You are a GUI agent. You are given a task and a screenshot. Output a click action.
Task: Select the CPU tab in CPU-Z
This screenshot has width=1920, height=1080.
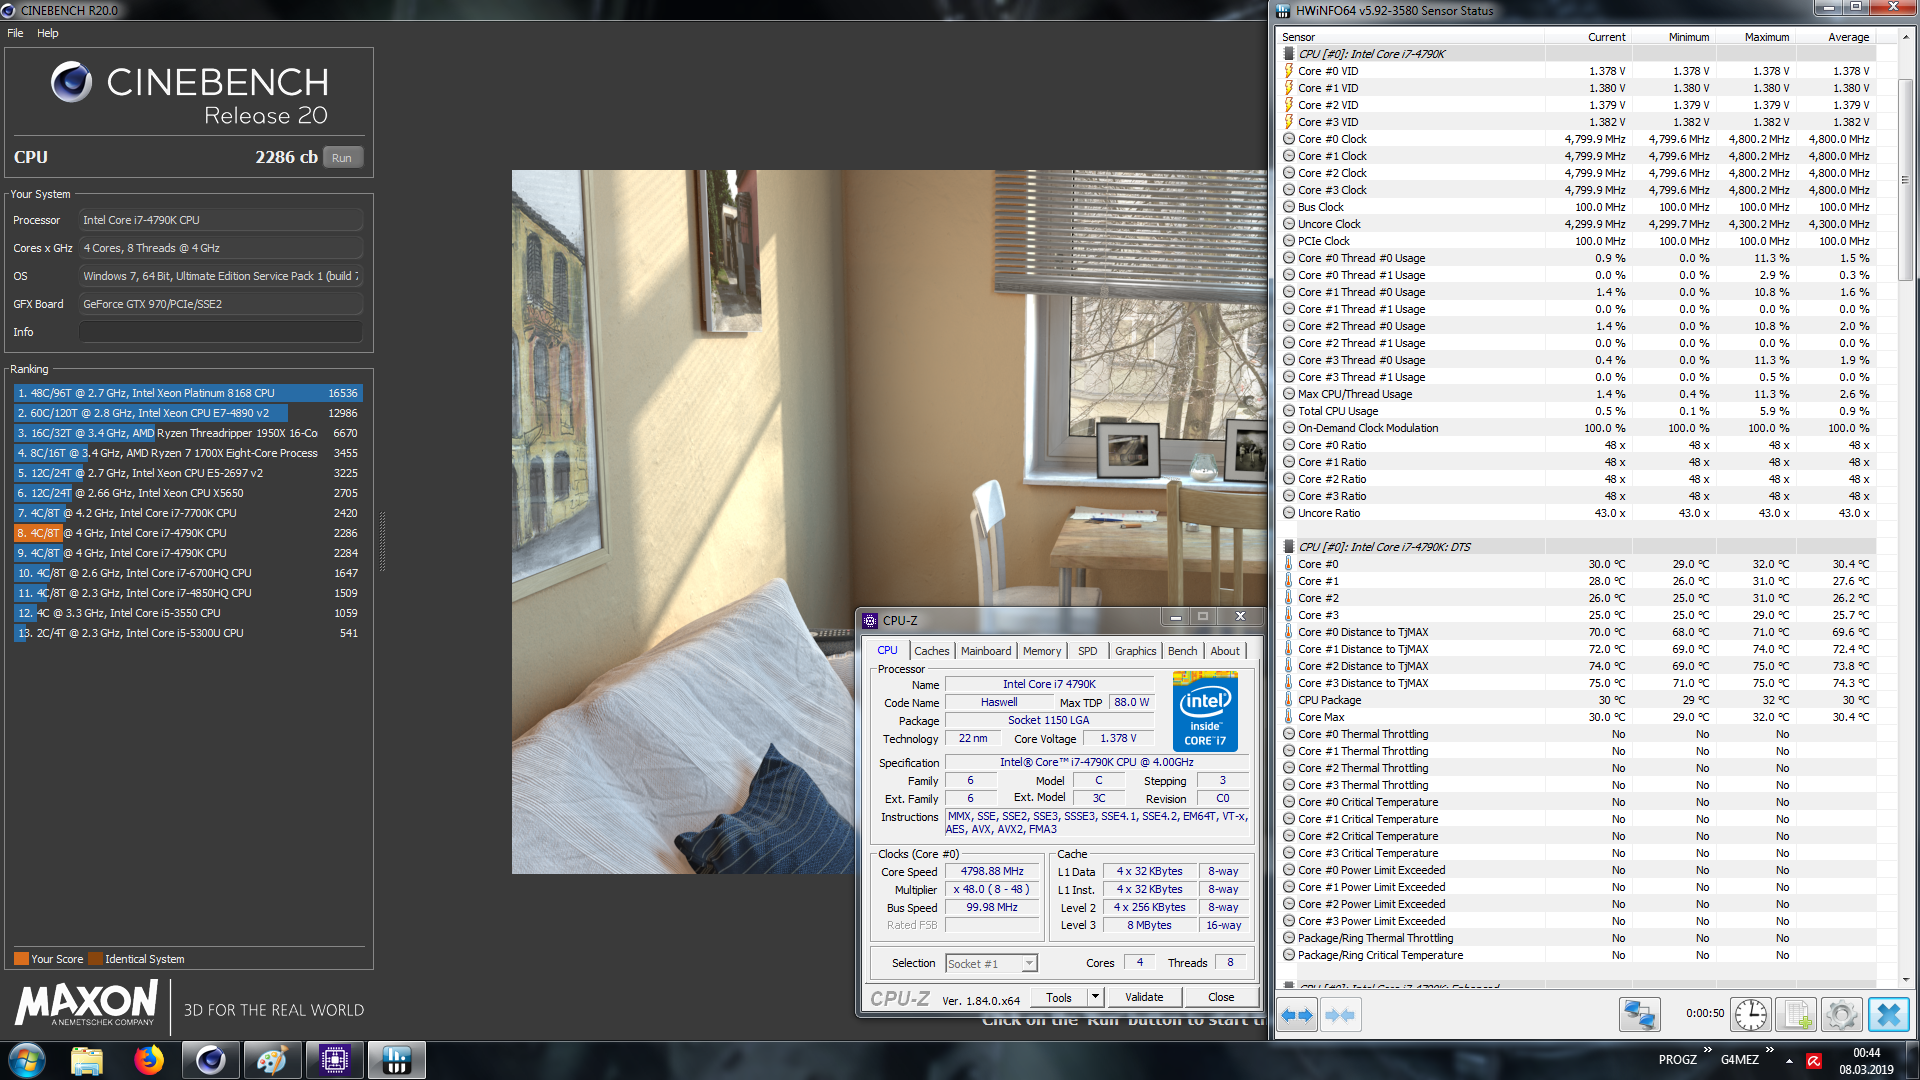[x=888, y=650]
